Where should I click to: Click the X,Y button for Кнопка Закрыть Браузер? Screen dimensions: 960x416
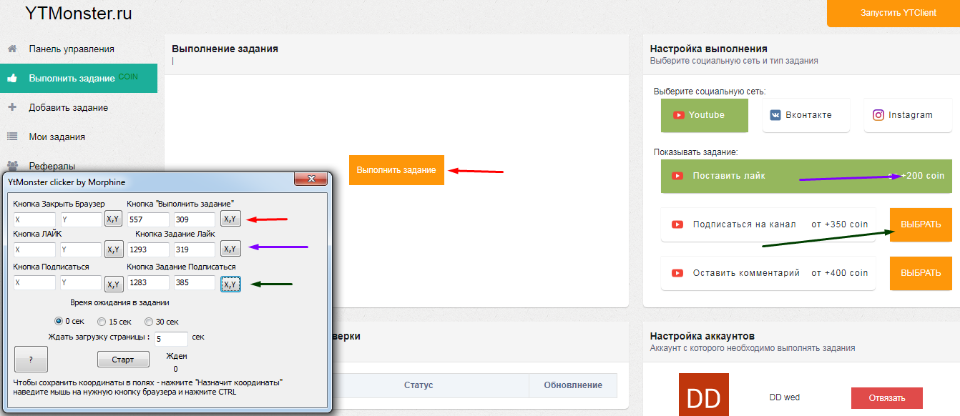(113, 219)
